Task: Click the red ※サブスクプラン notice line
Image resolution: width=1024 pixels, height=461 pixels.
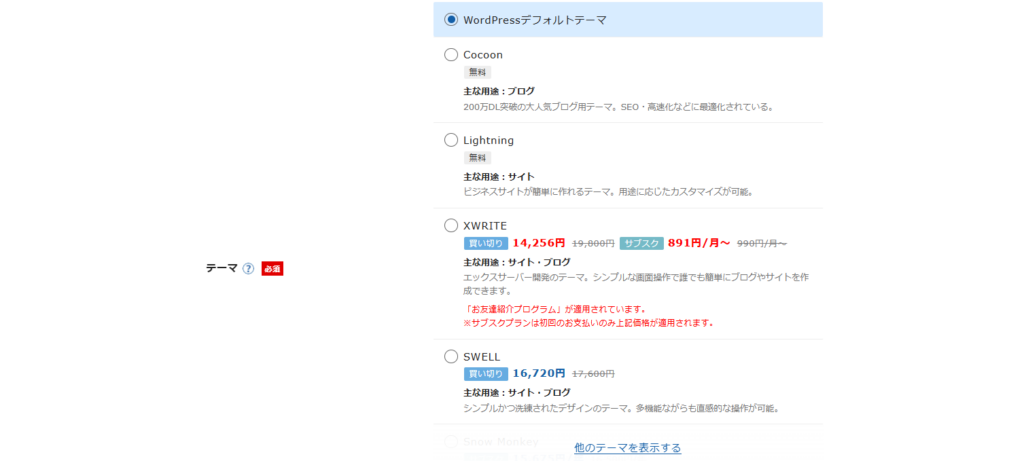Action: [588, 323]
